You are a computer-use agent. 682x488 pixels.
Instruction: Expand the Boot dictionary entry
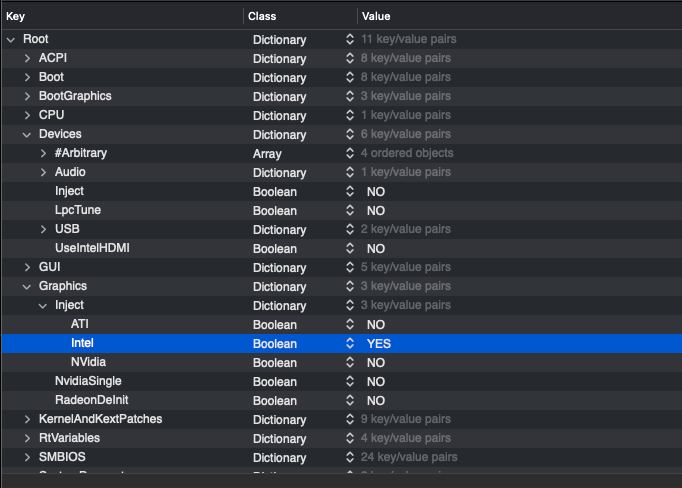[27, 77]
